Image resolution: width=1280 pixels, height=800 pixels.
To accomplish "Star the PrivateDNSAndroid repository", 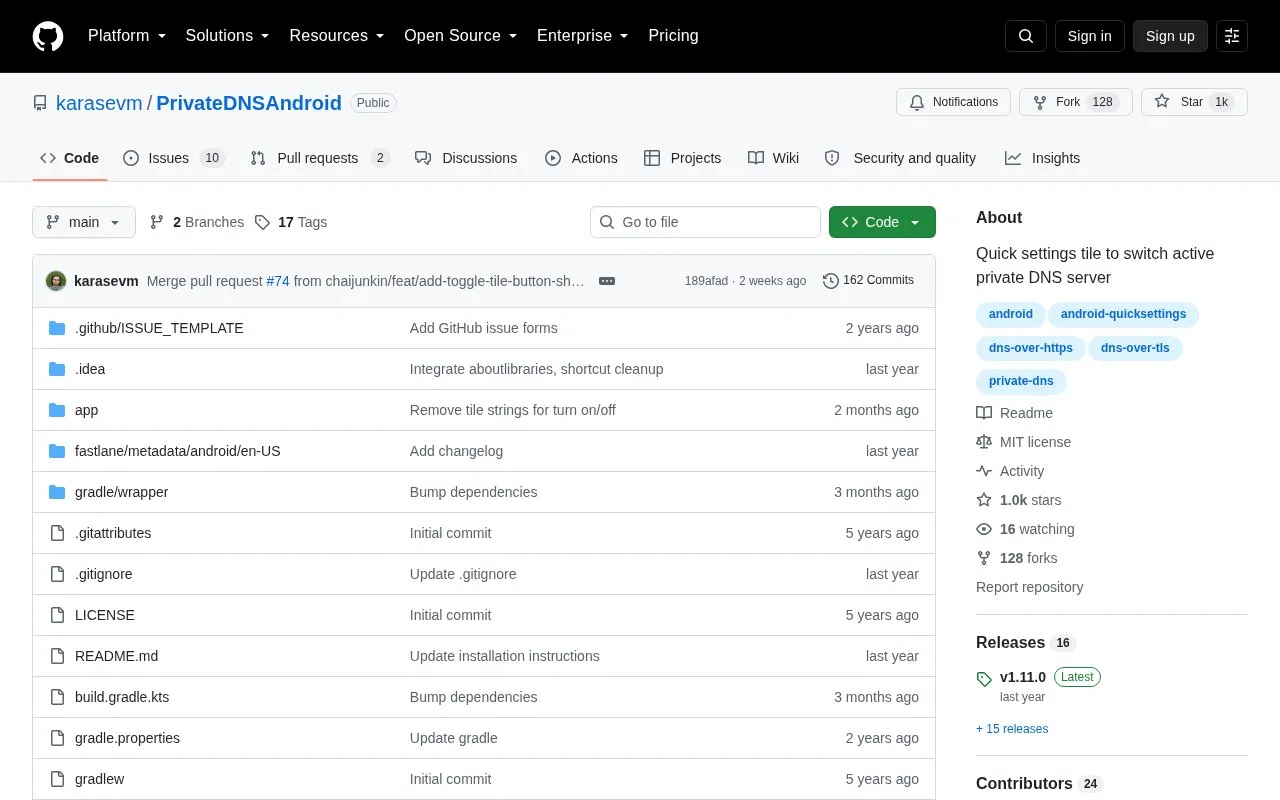I will pyautogui.click(x=1194, y=102).
